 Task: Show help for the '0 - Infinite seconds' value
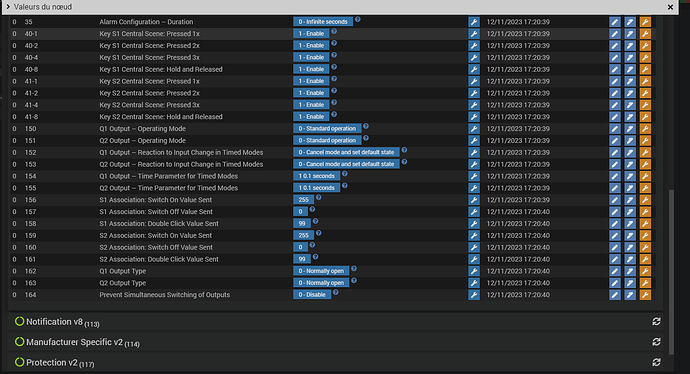coord(358,19)
